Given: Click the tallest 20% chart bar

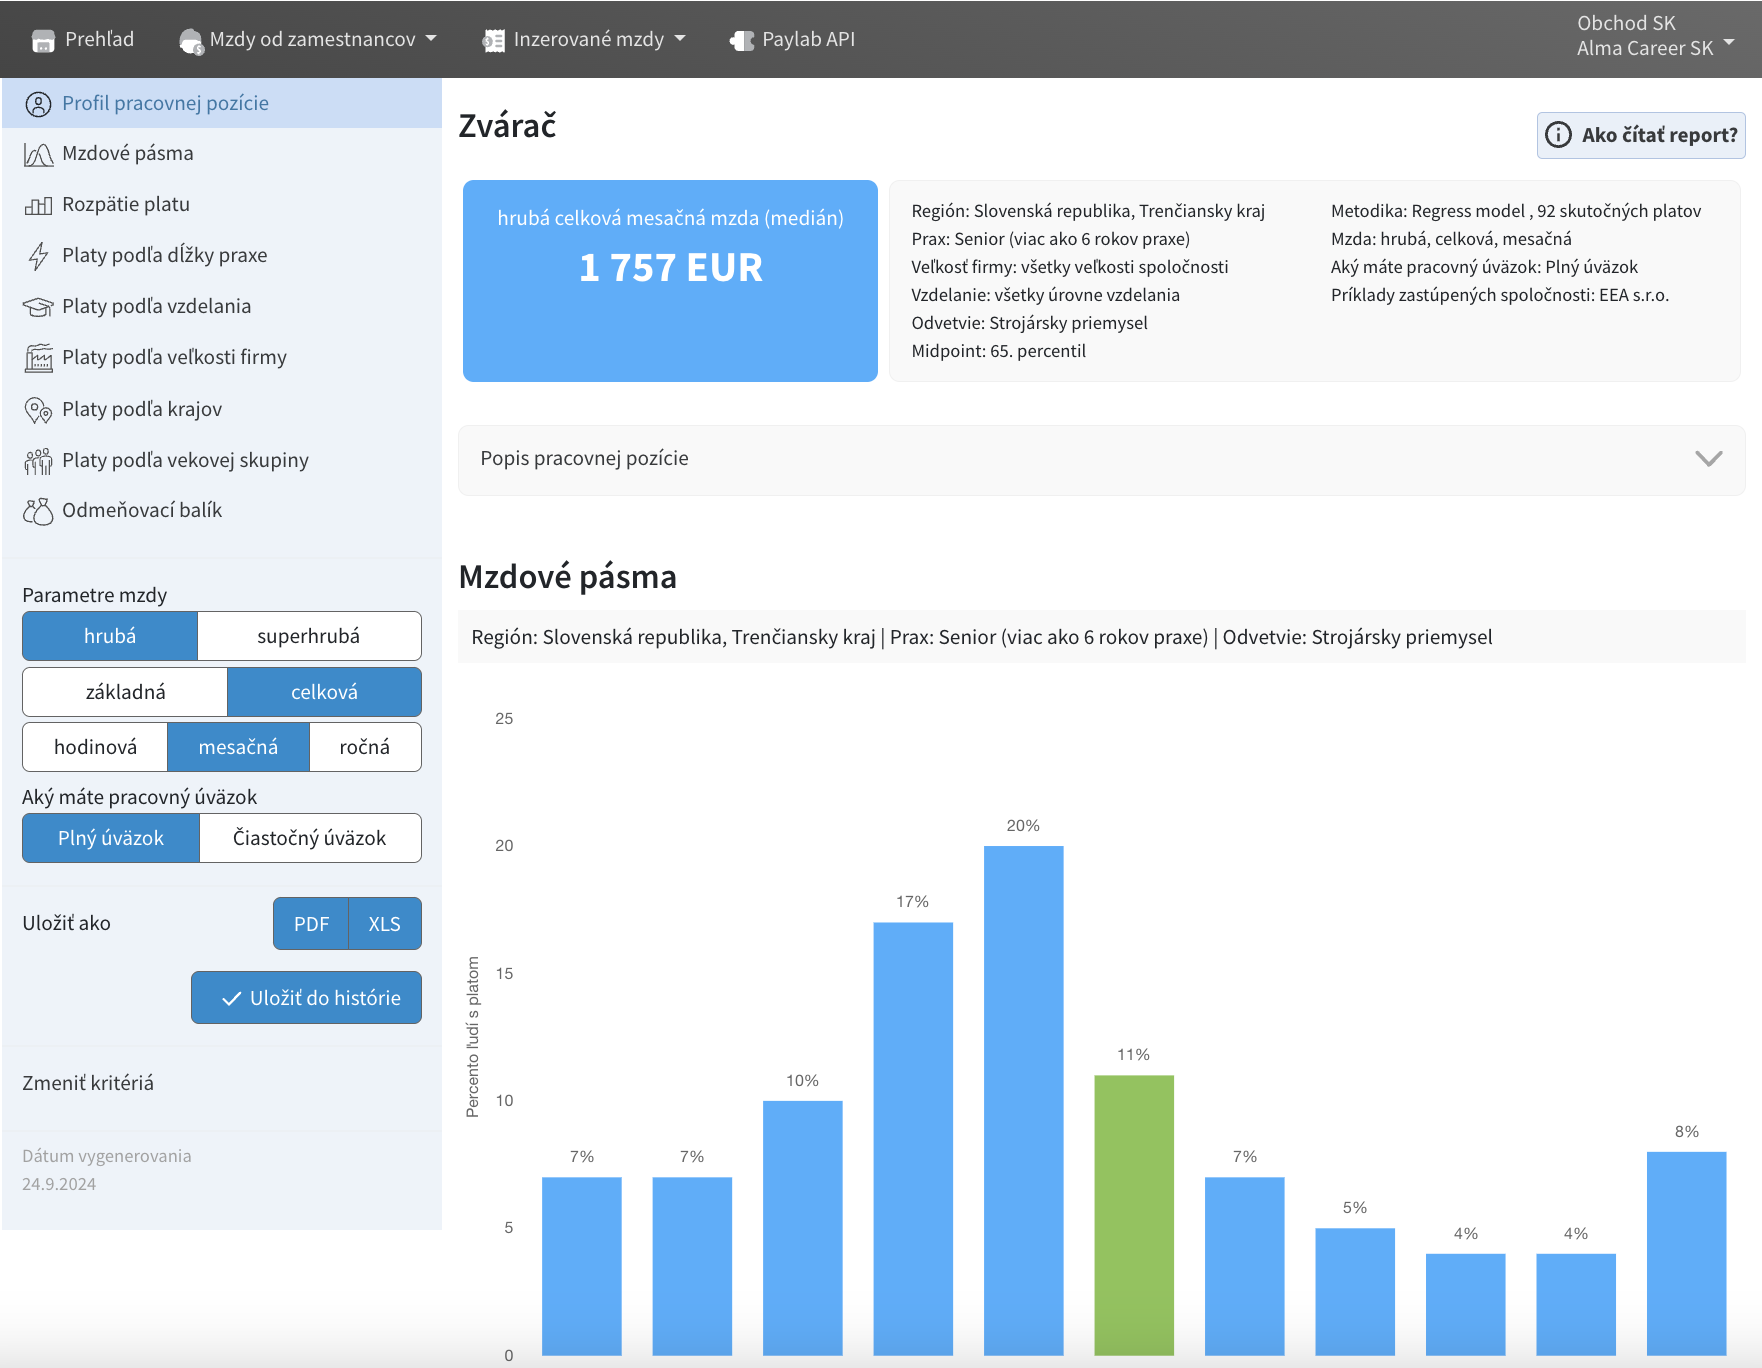Looking at the screenshot, I should [1023, 1101].
